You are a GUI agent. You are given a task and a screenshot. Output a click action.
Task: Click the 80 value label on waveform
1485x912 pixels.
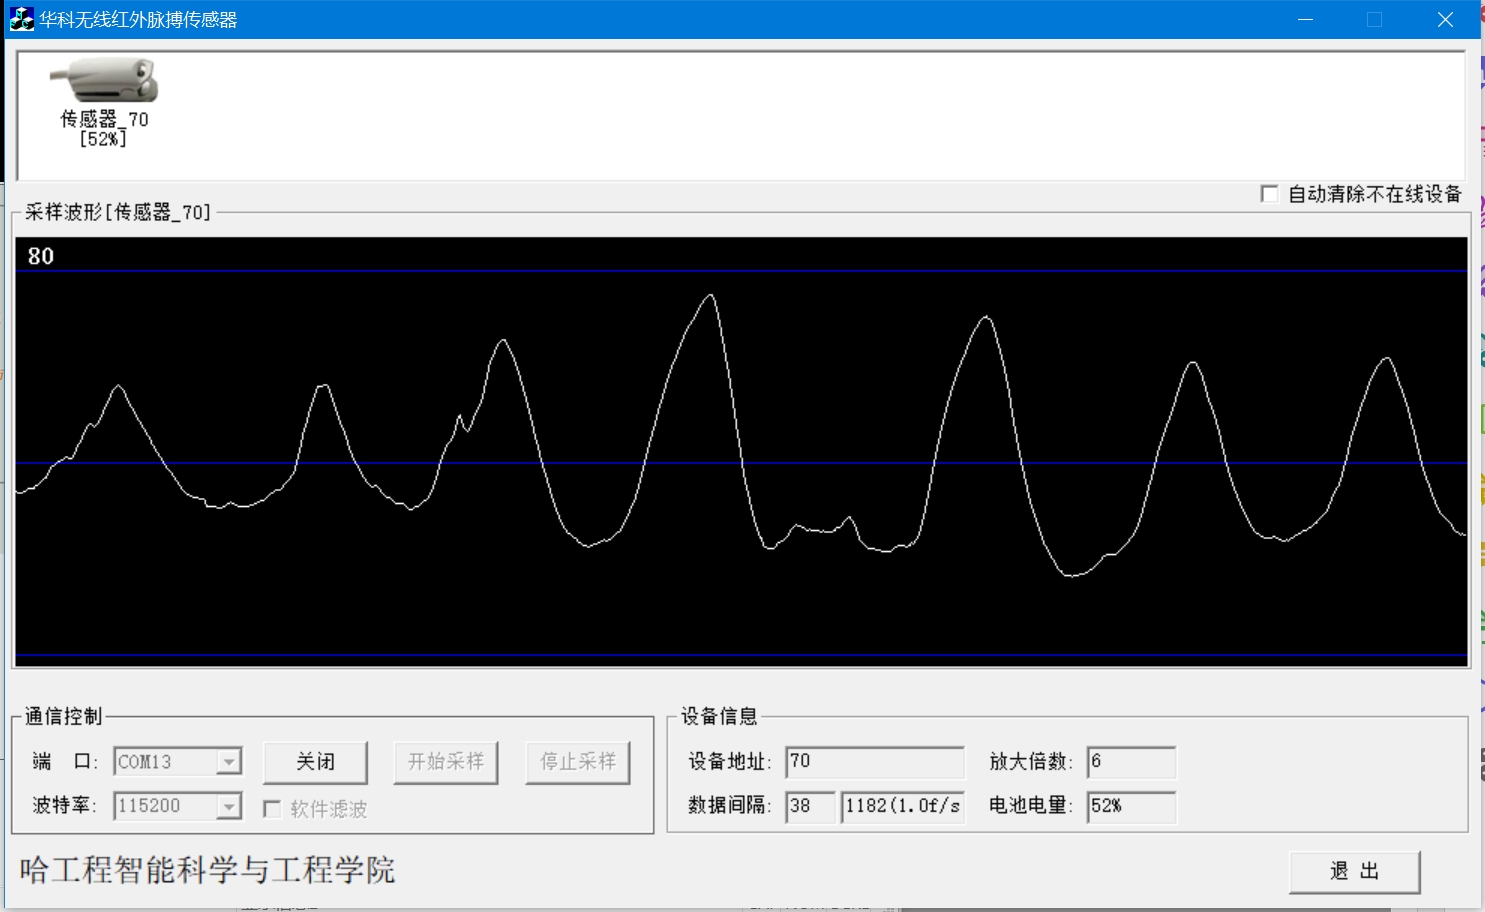pyautogui.click(x=41, y=256)
